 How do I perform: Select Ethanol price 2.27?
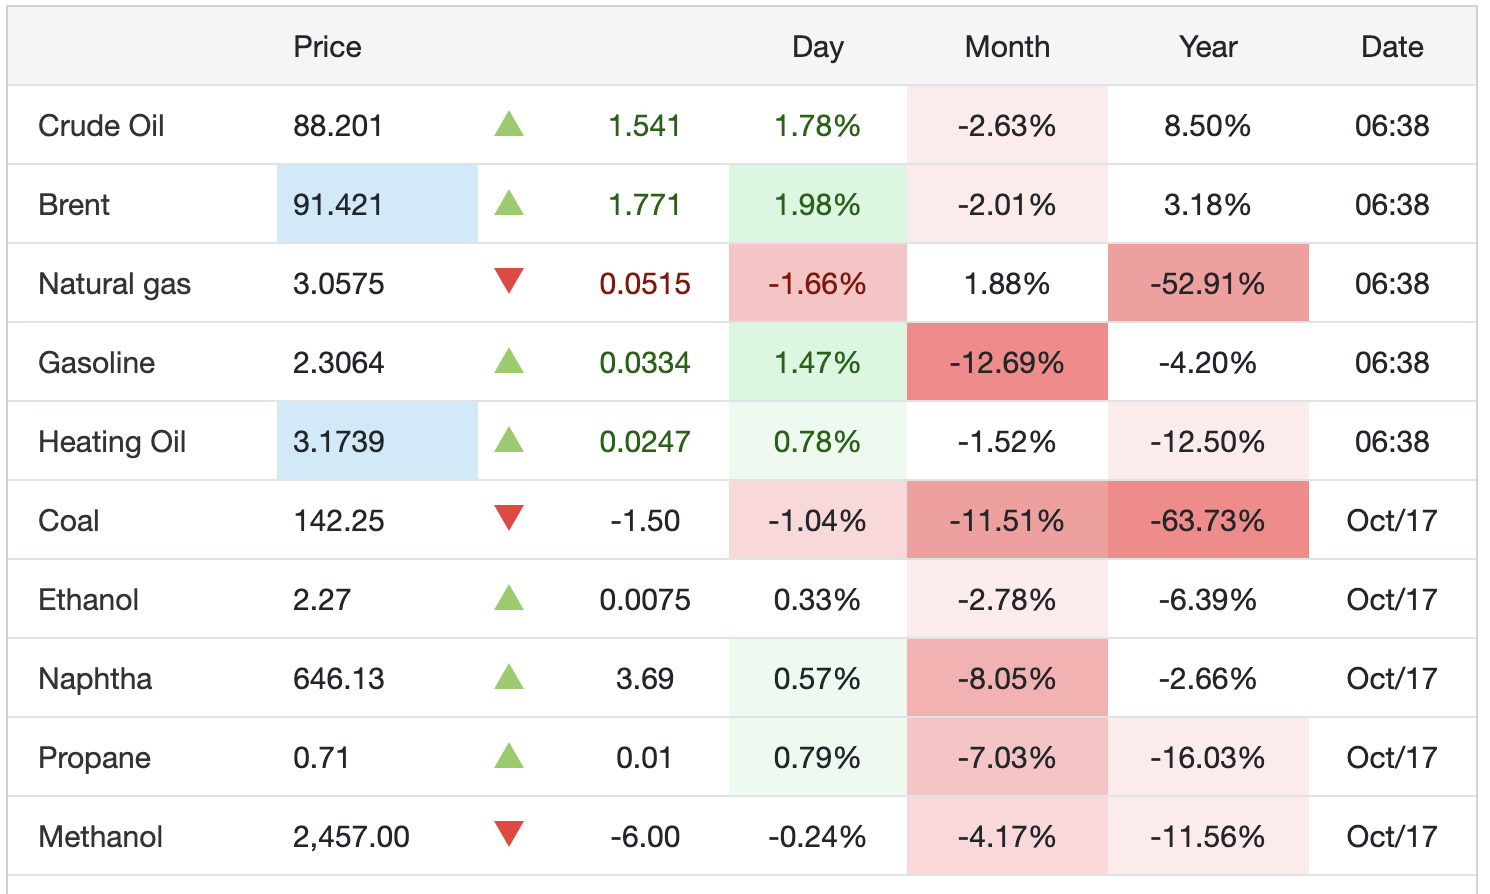(322, 600)
